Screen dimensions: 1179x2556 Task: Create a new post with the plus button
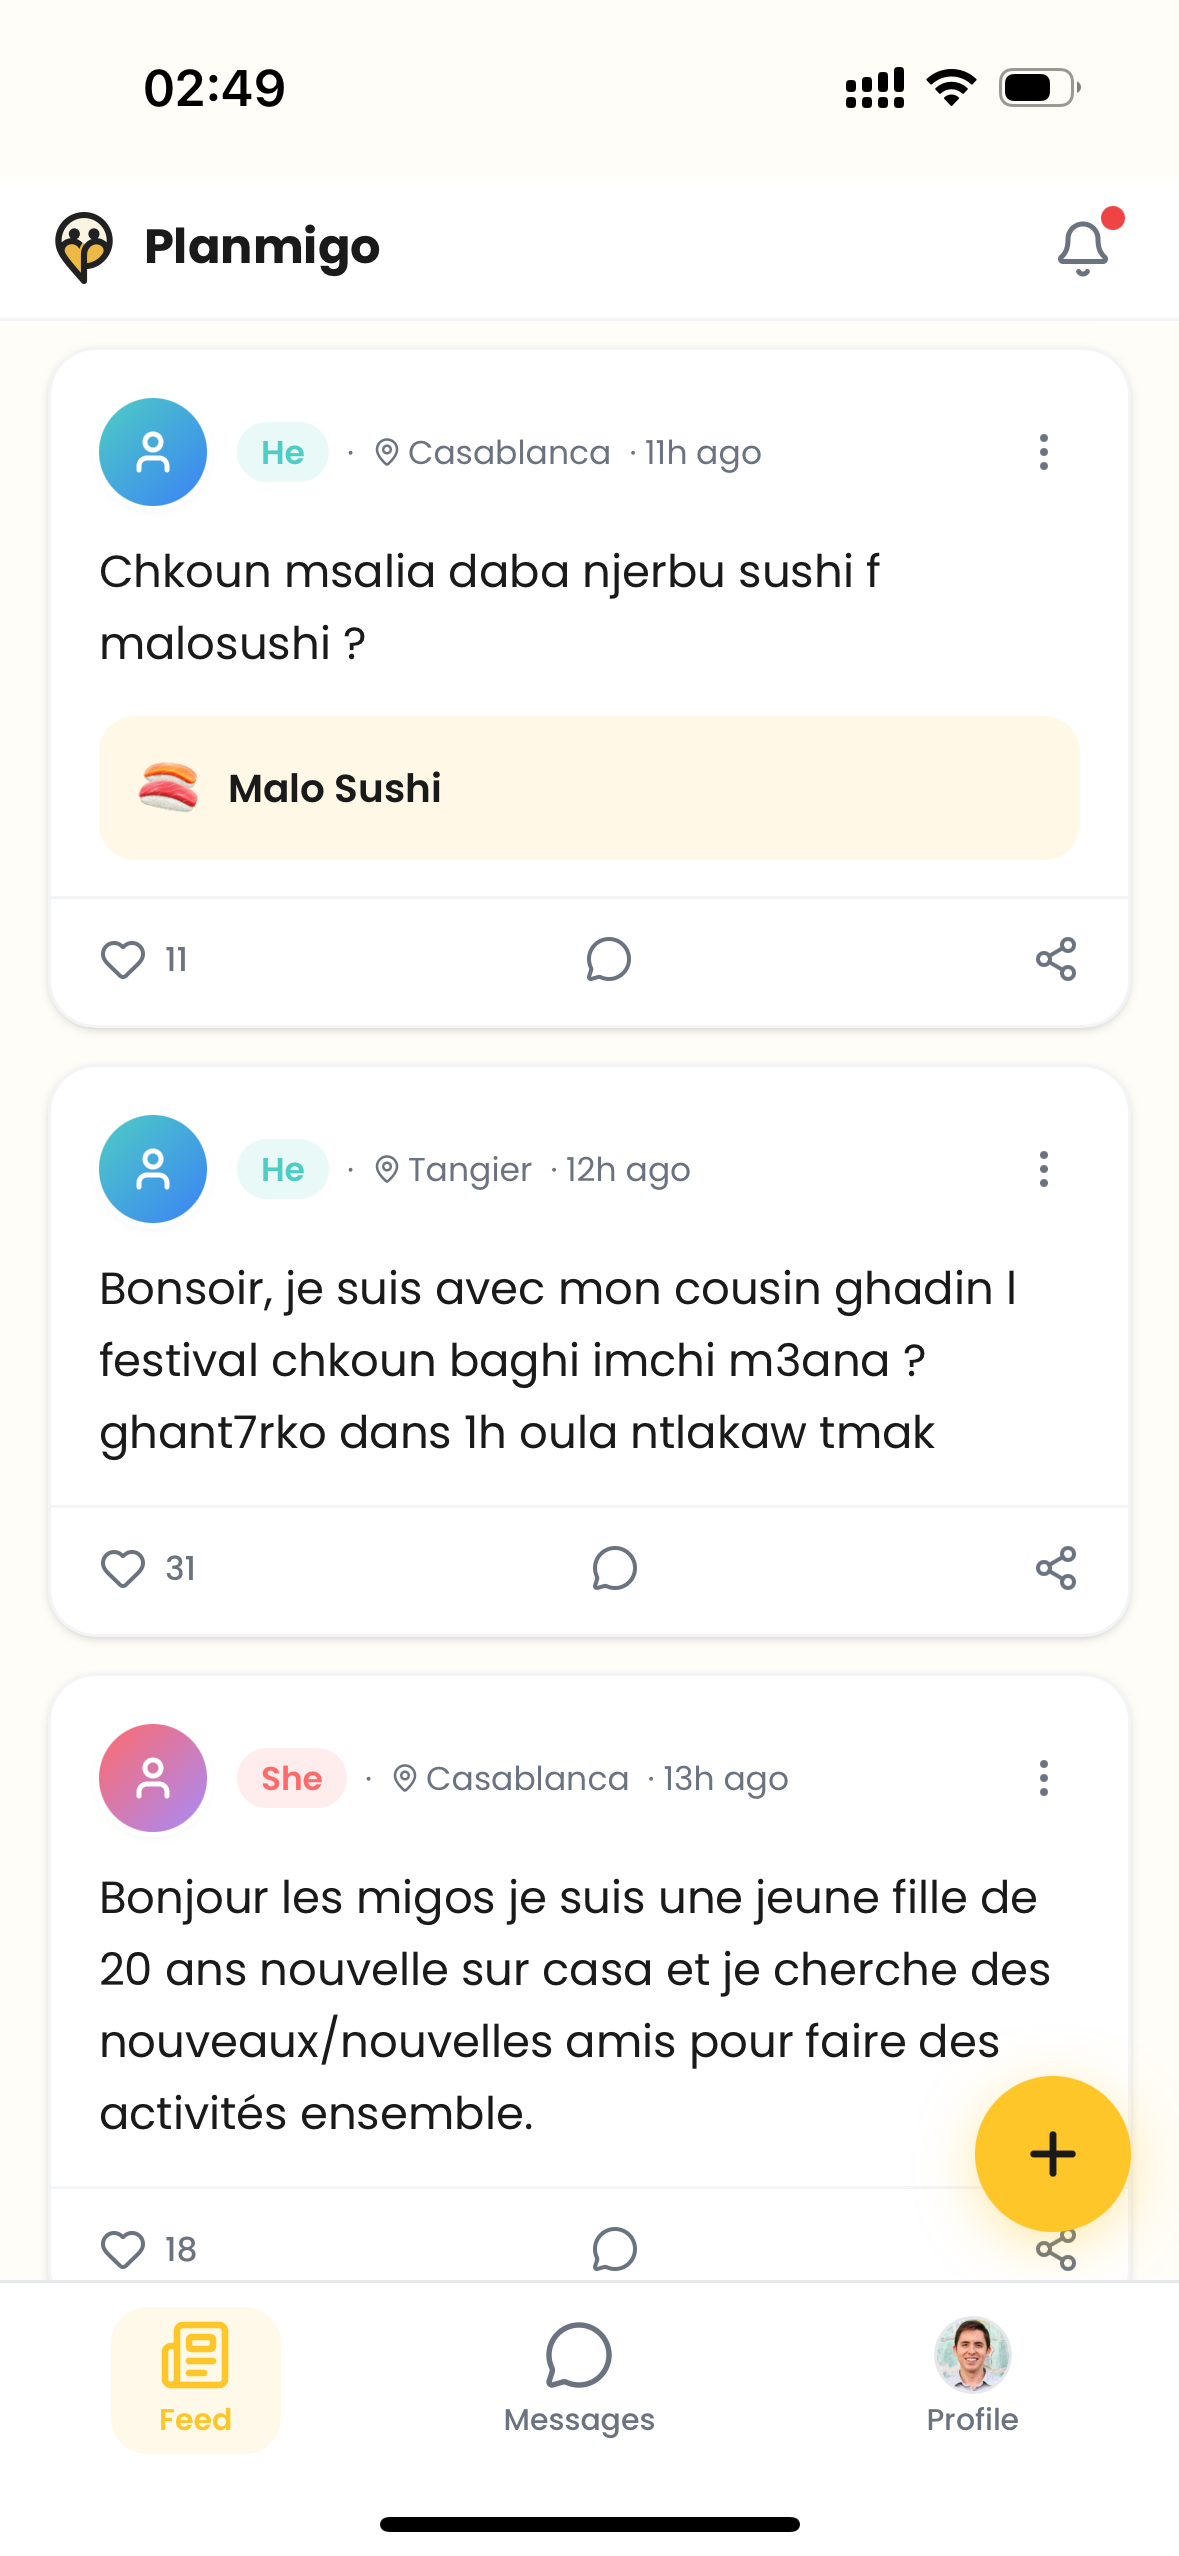click(1051, 2154)
